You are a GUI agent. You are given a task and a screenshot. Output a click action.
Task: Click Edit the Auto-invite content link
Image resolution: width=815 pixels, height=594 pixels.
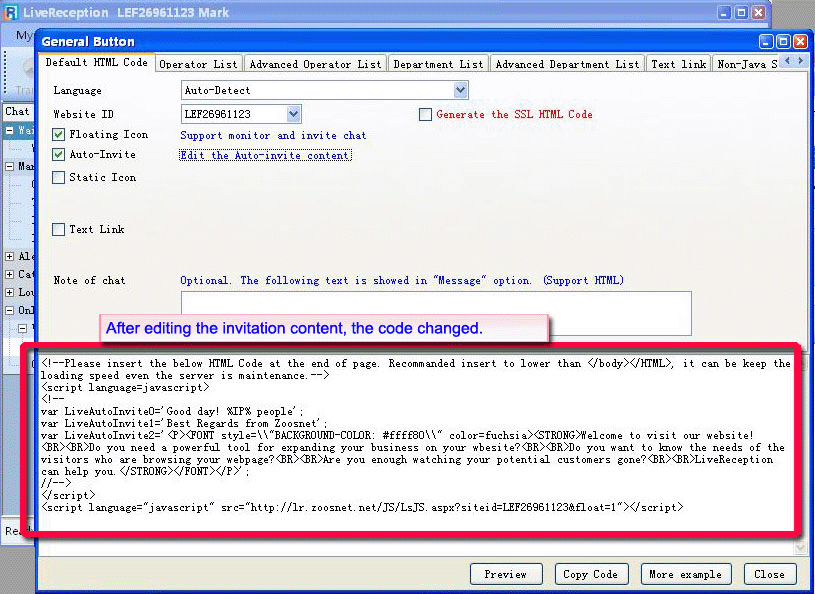(265, 155)
